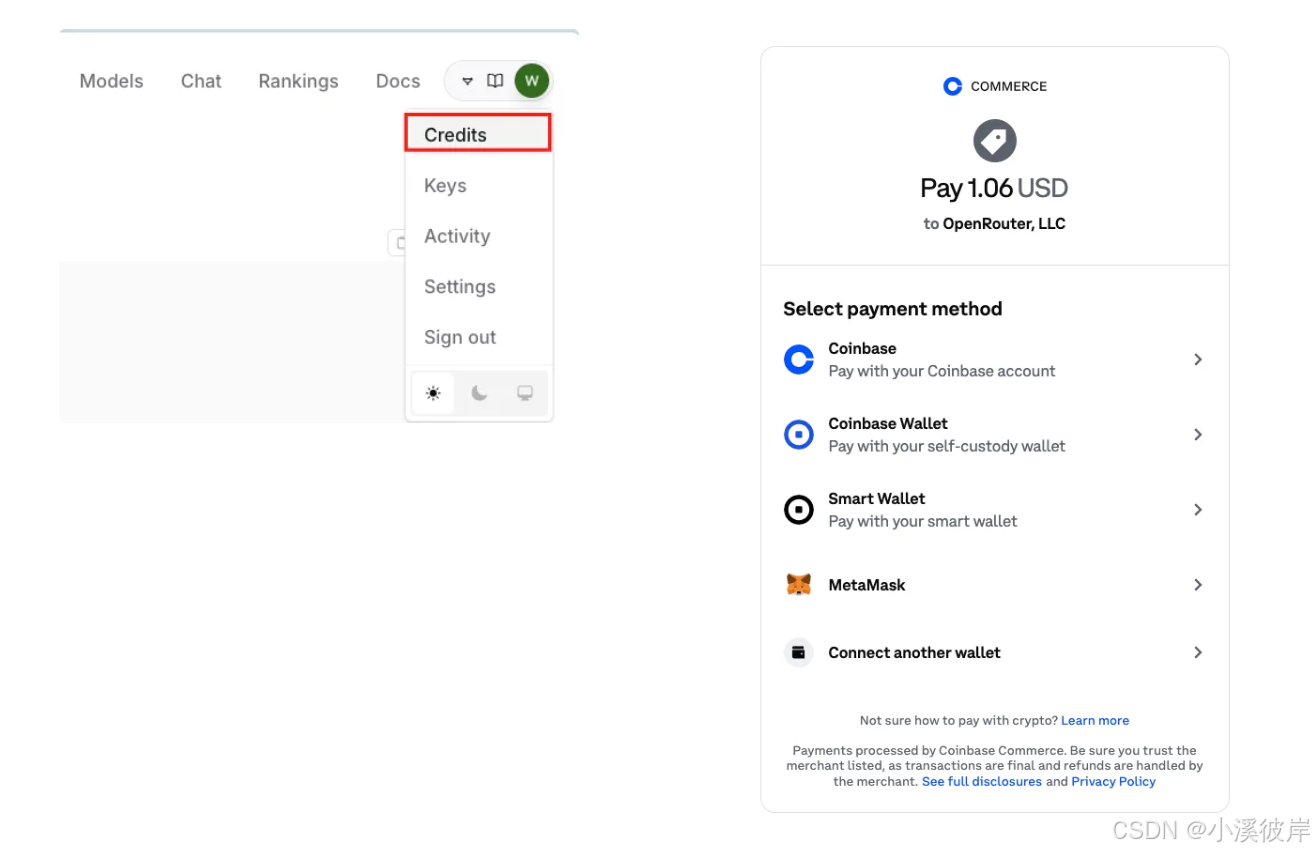The image size is (1314, 852).
Task: Click the Coinbase payment logo icon
Action: [x=799, y=359]
